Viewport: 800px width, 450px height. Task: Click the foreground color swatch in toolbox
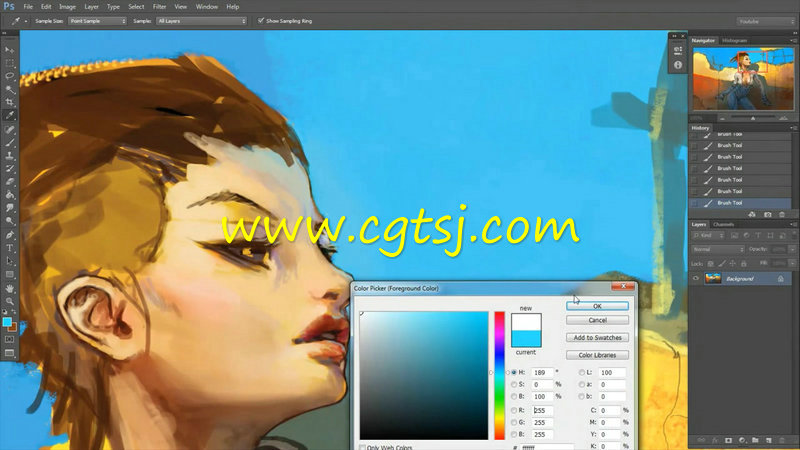tap(7, 321)
